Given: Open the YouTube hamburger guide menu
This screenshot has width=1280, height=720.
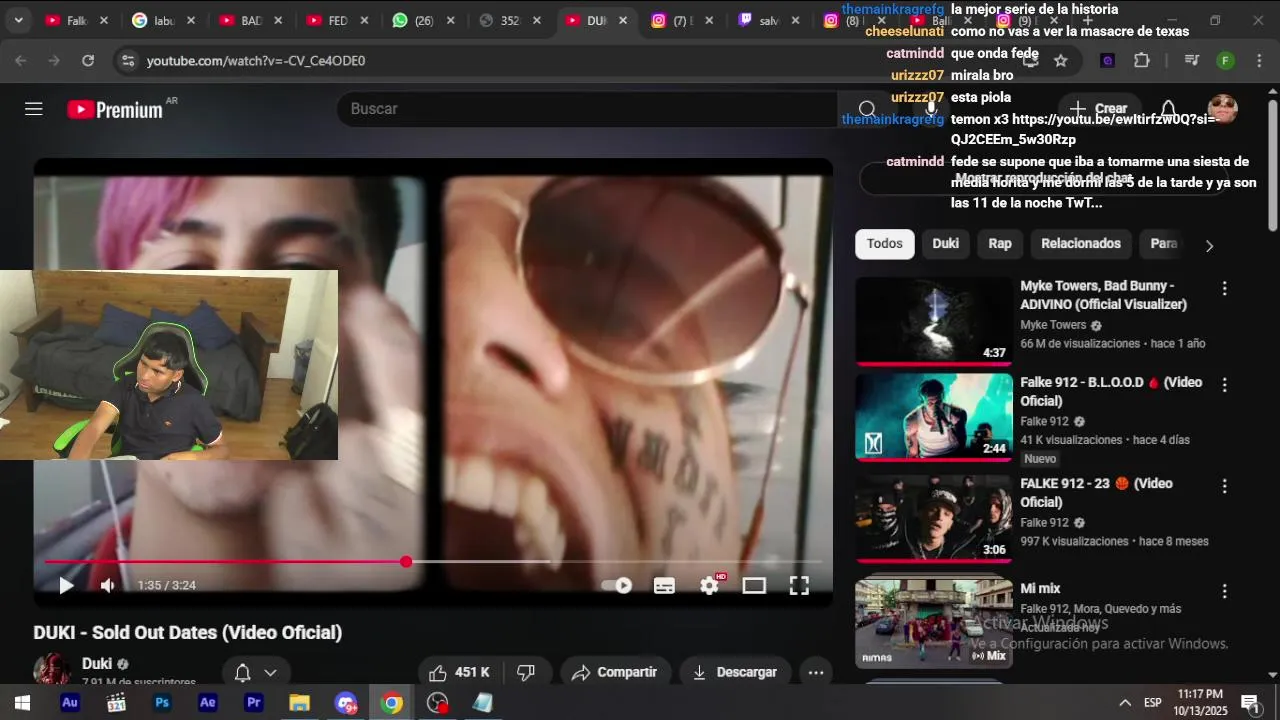Looking at the screenshot, I should click(x=34, y=109).
